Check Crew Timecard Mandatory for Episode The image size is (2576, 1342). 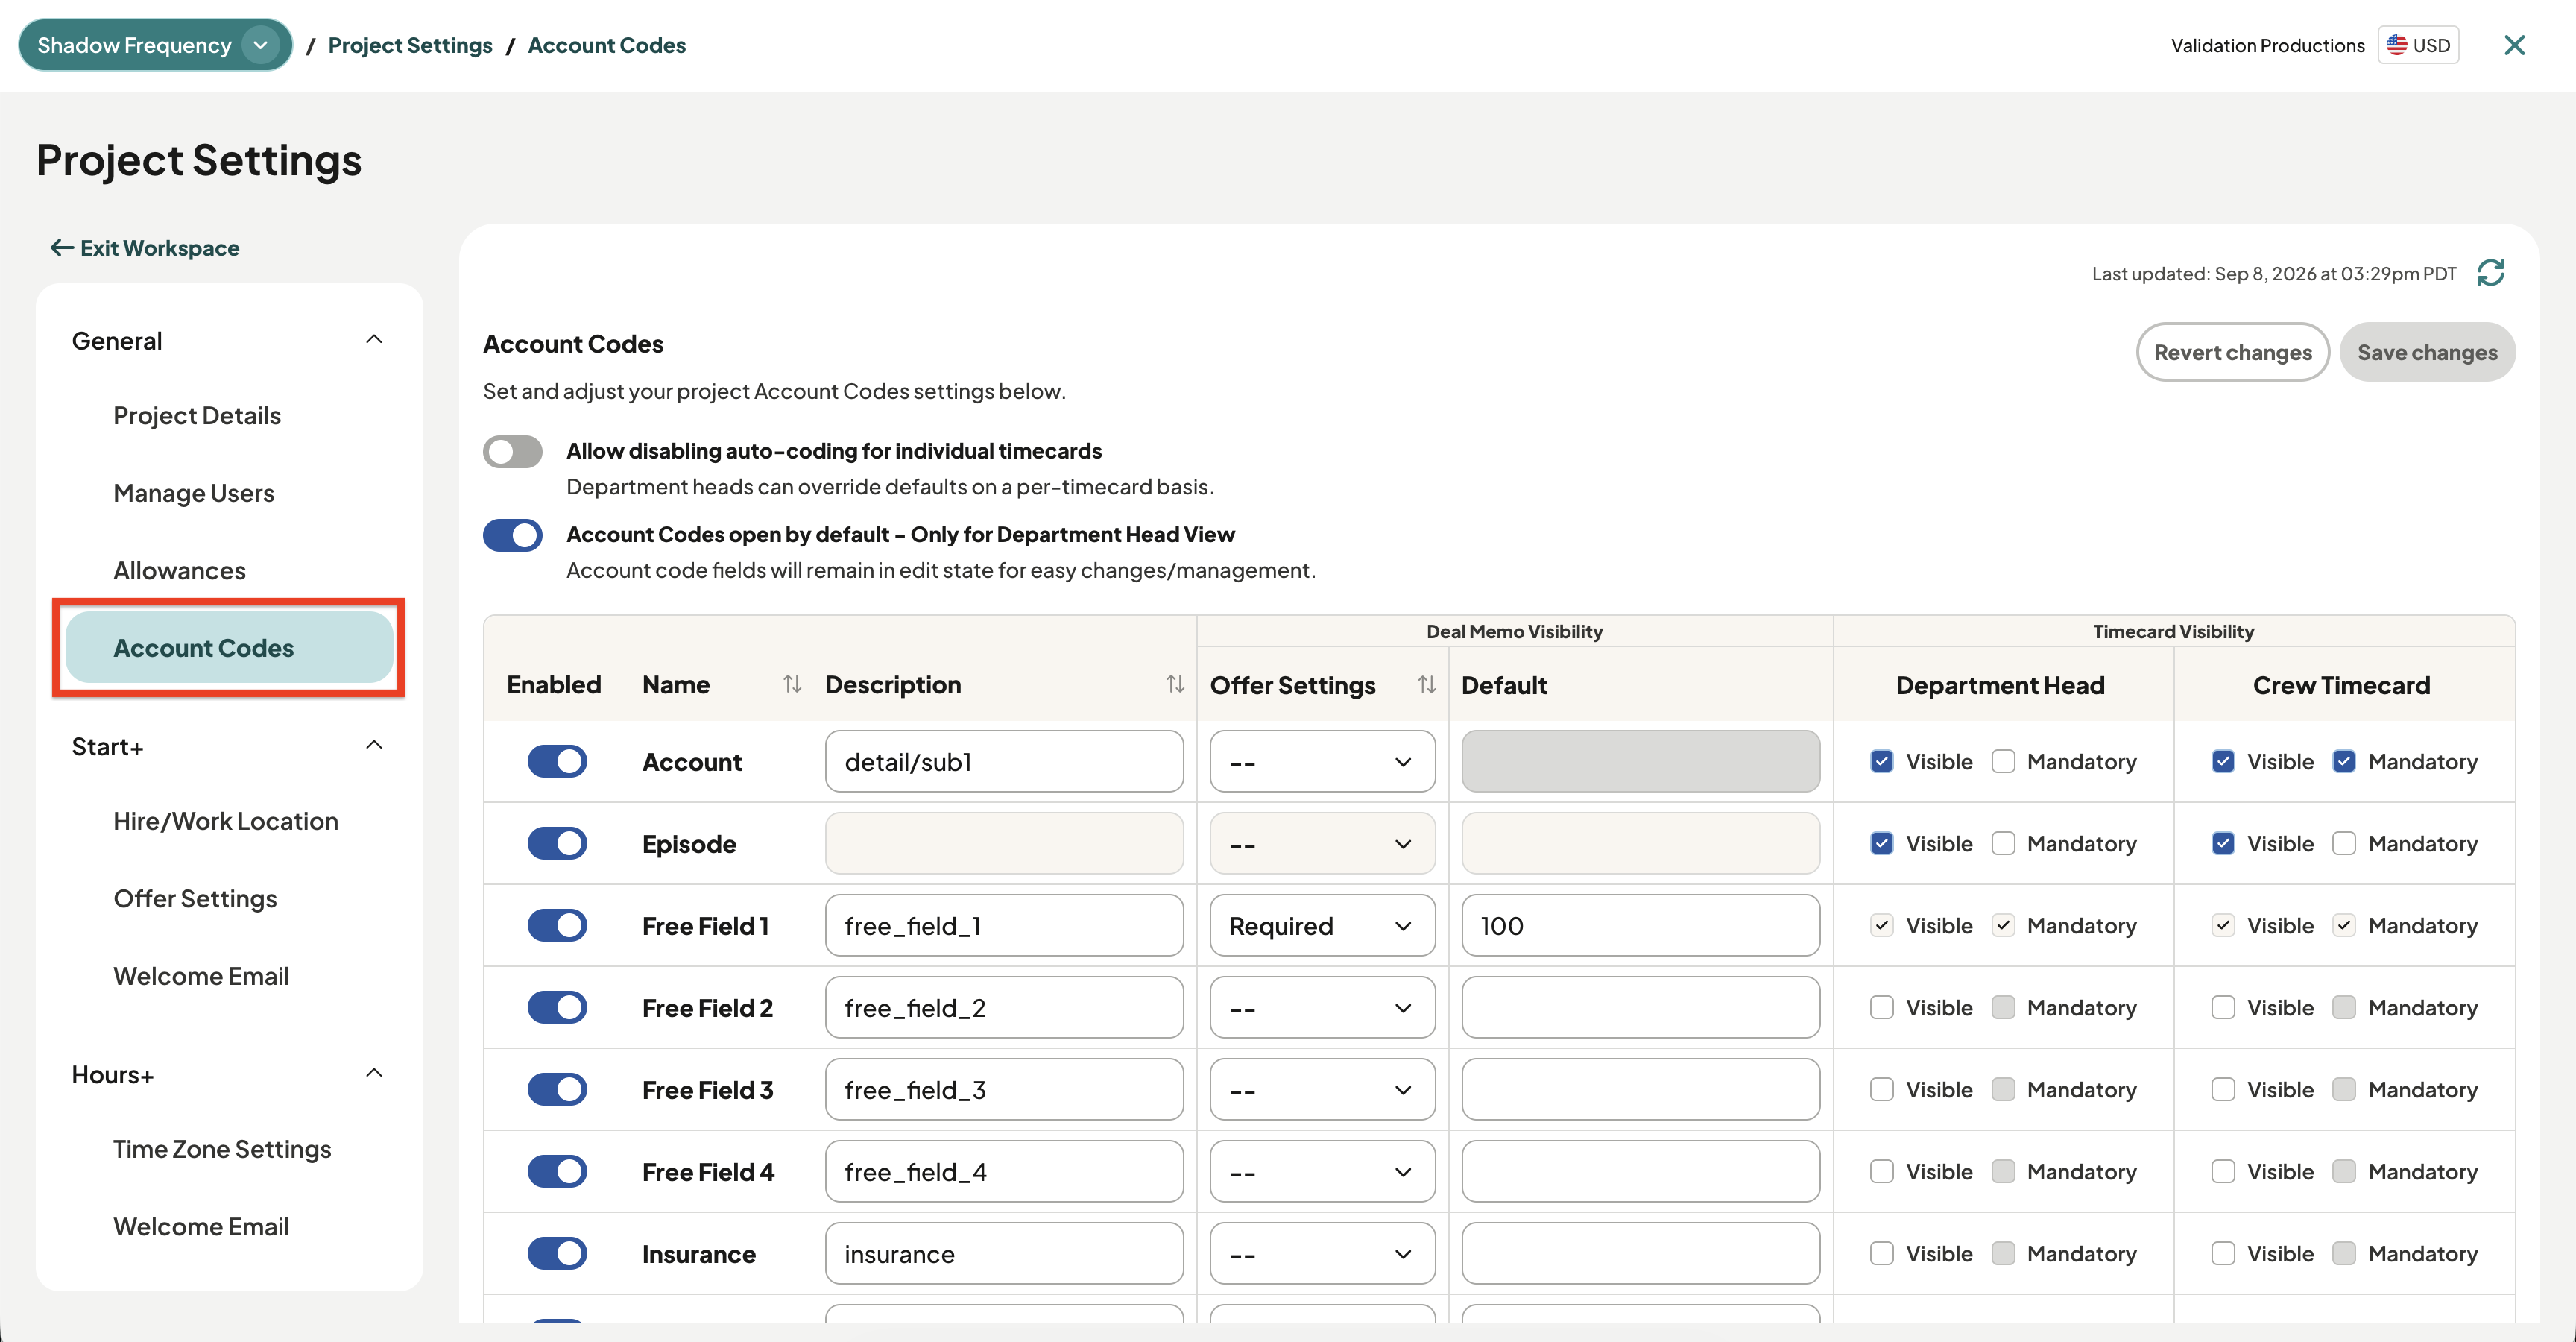(x=2344, y=843)
